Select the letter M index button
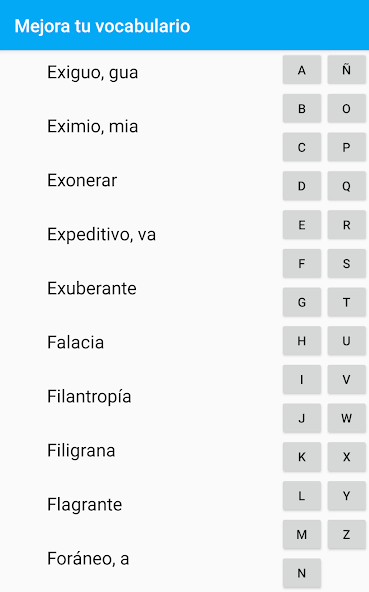 click(302, 535)
